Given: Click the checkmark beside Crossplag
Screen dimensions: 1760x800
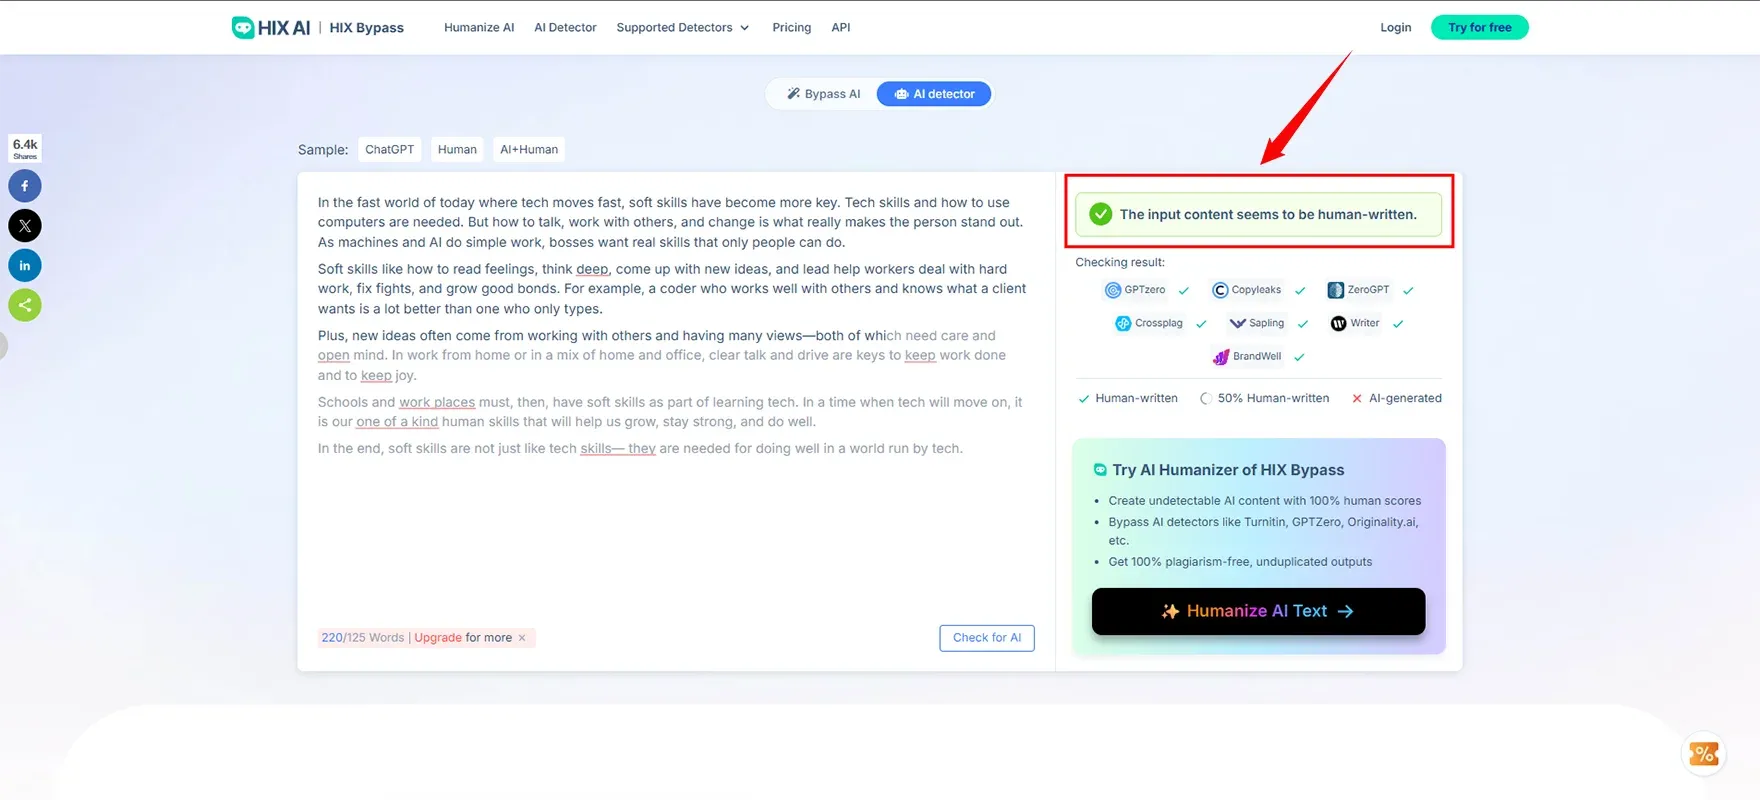Looking at the screenshot, I should (1201, 324).
